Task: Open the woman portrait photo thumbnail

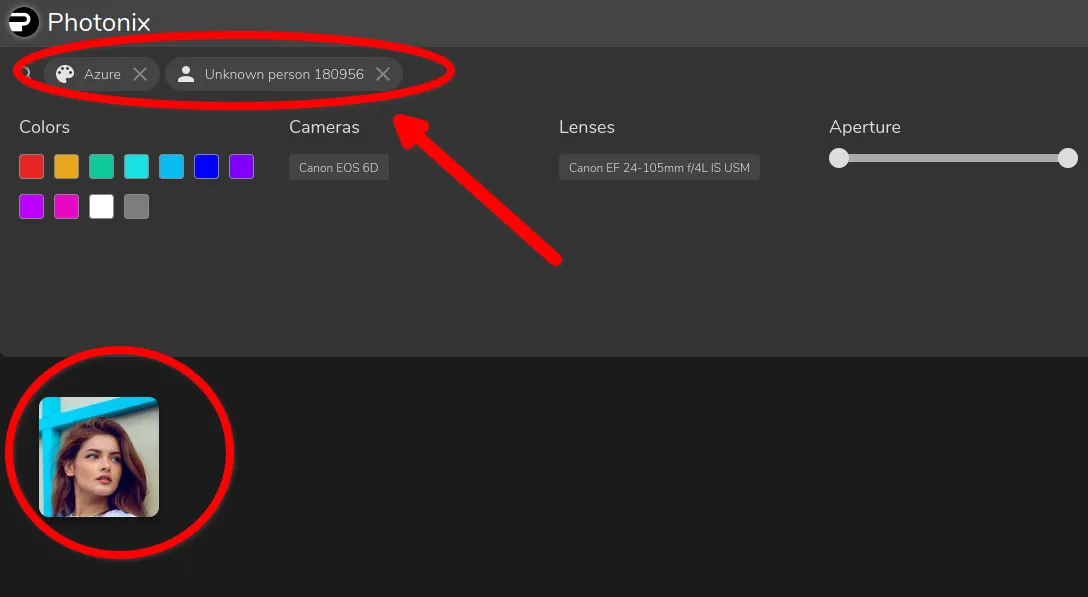Action: pyautogui.click(x=99, y=457)
